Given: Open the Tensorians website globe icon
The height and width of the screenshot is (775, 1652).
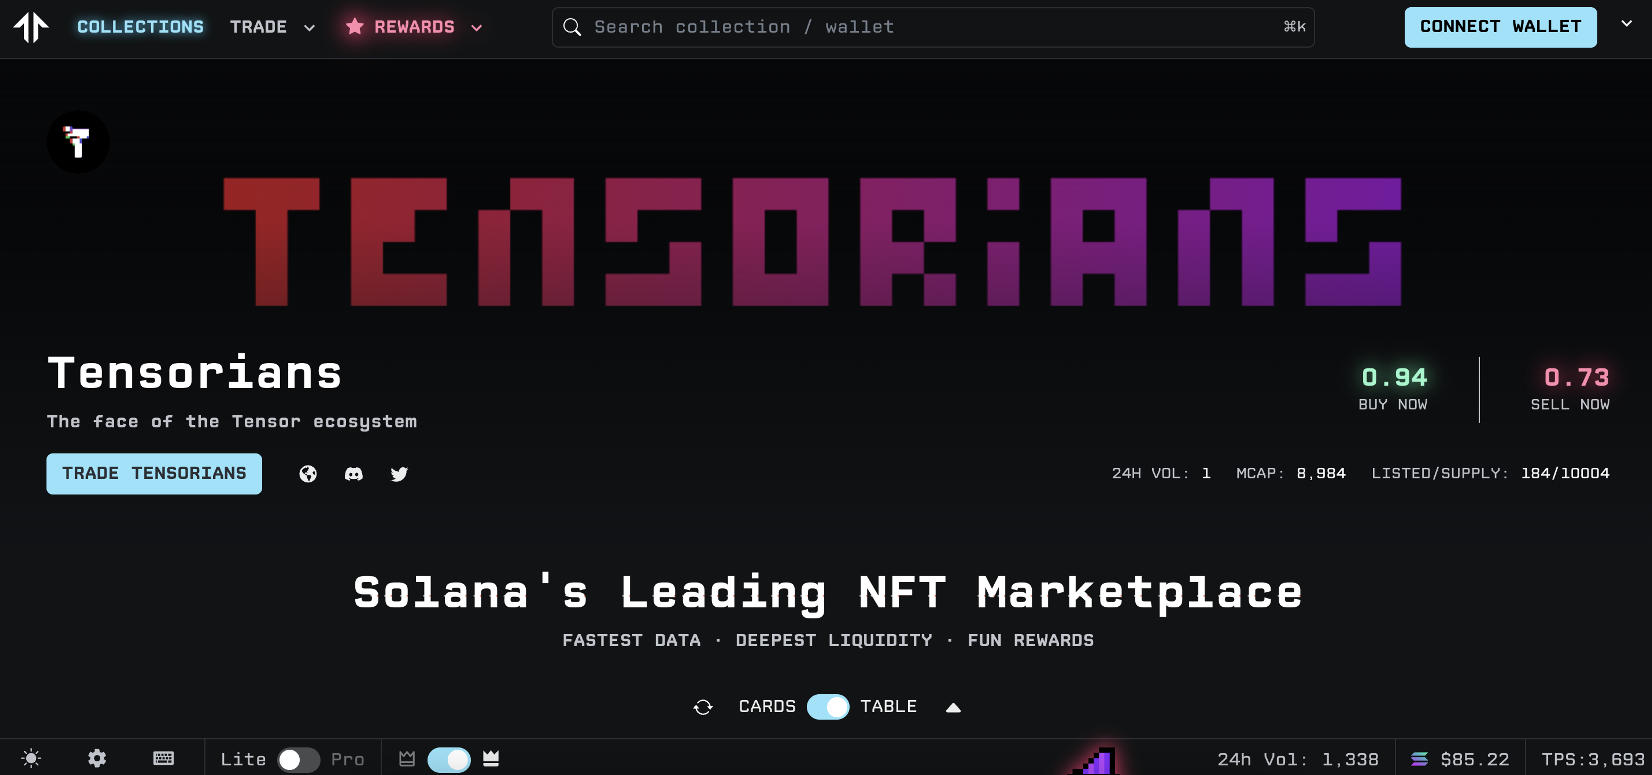Looking at the screenshot, I should [x=308, y=474].
